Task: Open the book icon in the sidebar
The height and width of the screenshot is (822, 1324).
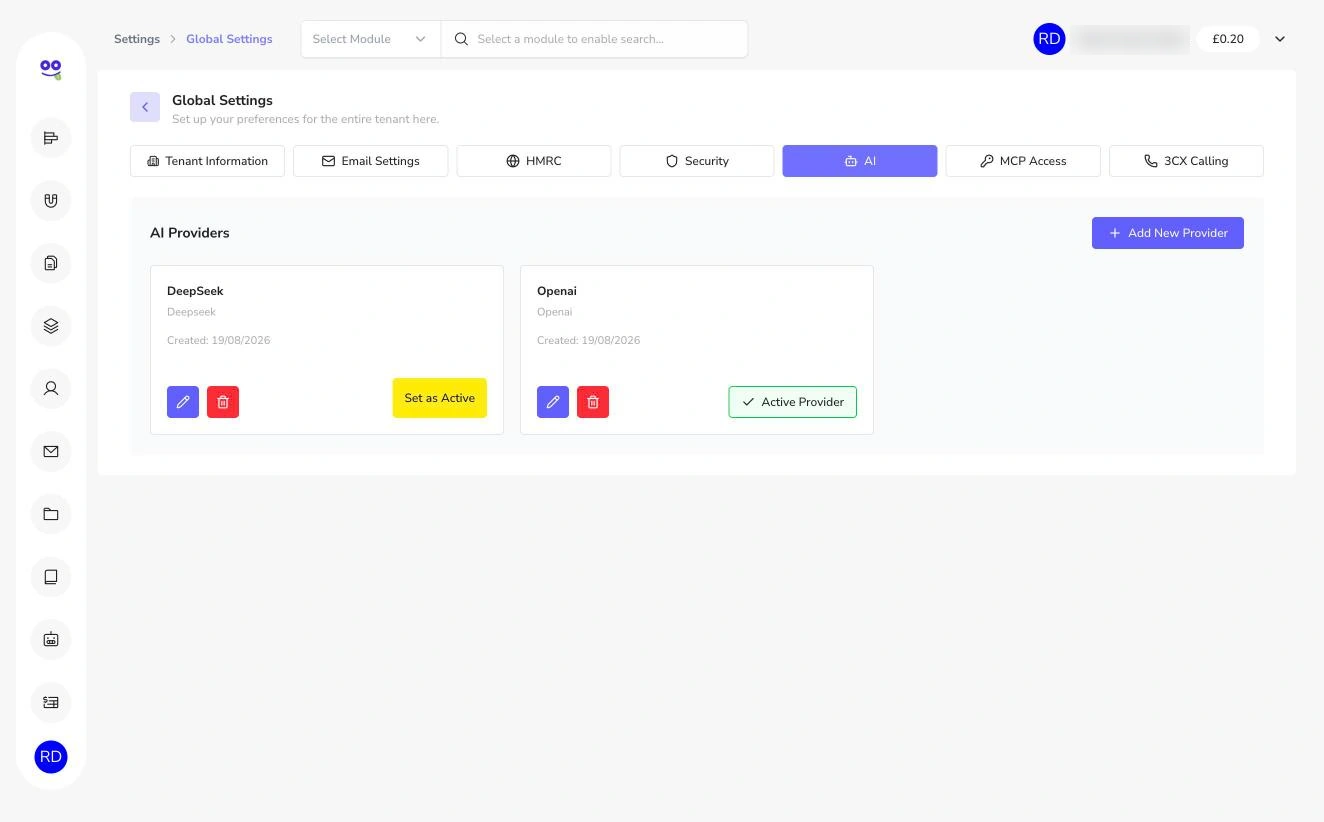Action: pos(51,577)
